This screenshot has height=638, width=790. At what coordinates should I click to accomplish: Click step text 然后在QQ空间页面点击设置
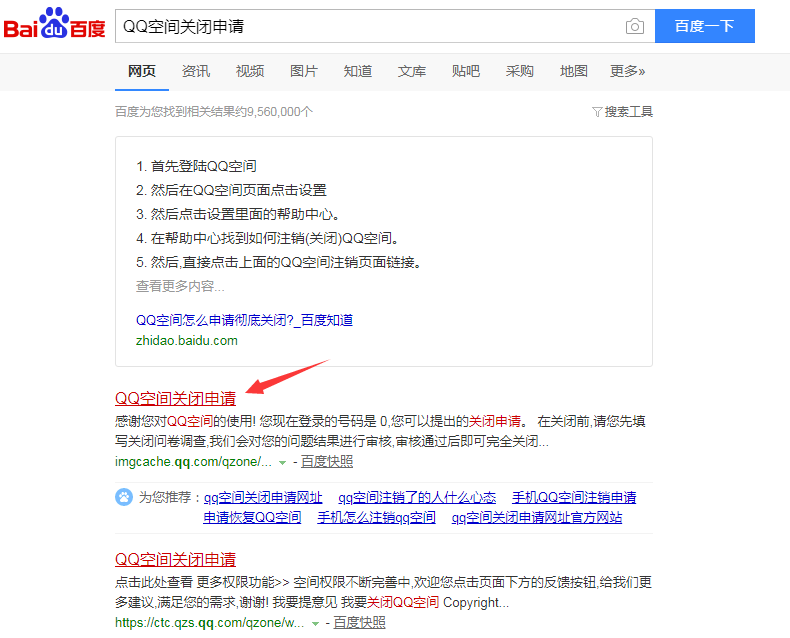[x=238, y=190]
